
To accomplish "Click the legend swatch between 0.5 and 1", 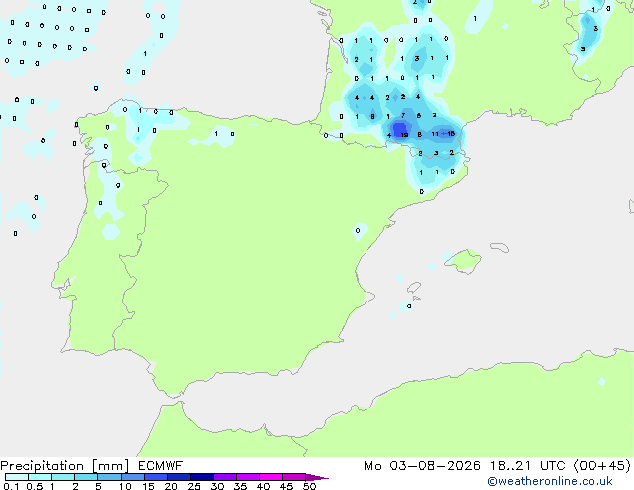I will (x=40, y=477).
